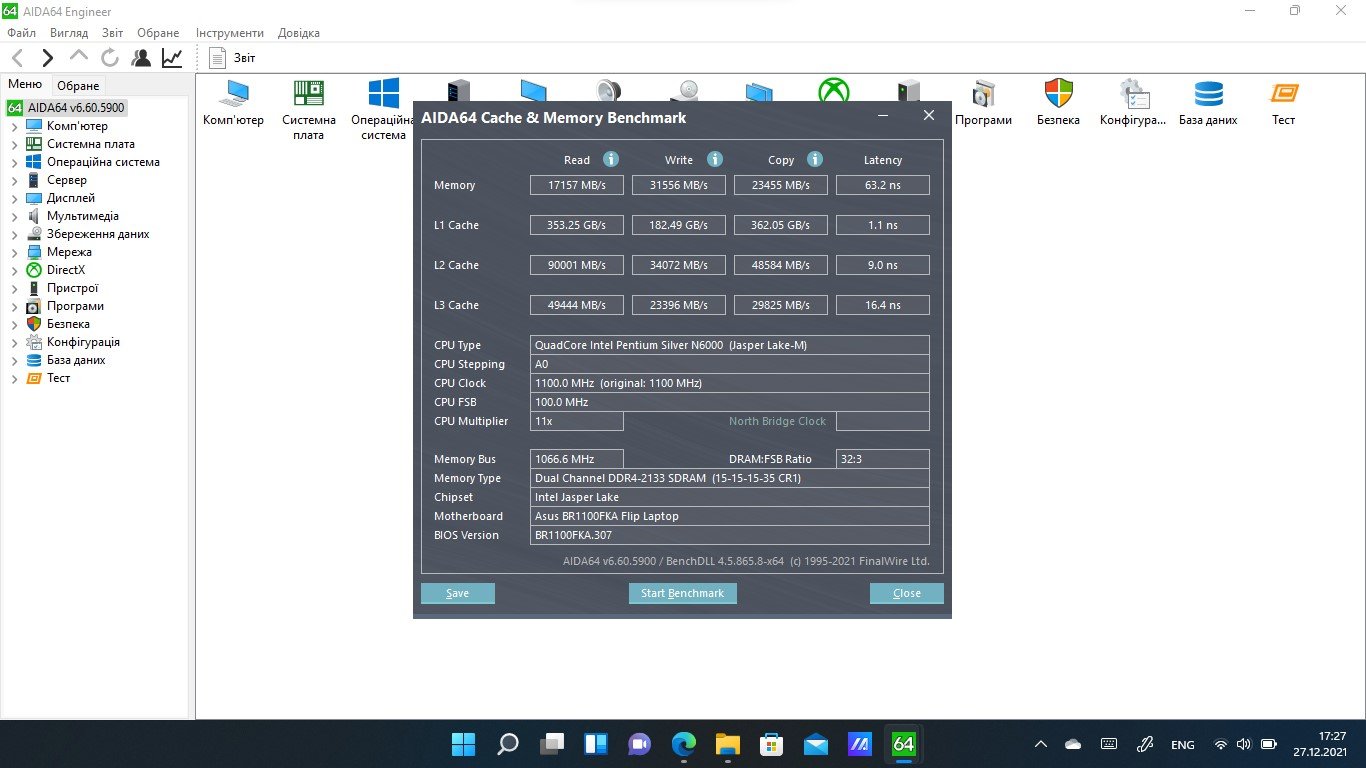Show hidden system tray icons

[x=1041, y=745]
